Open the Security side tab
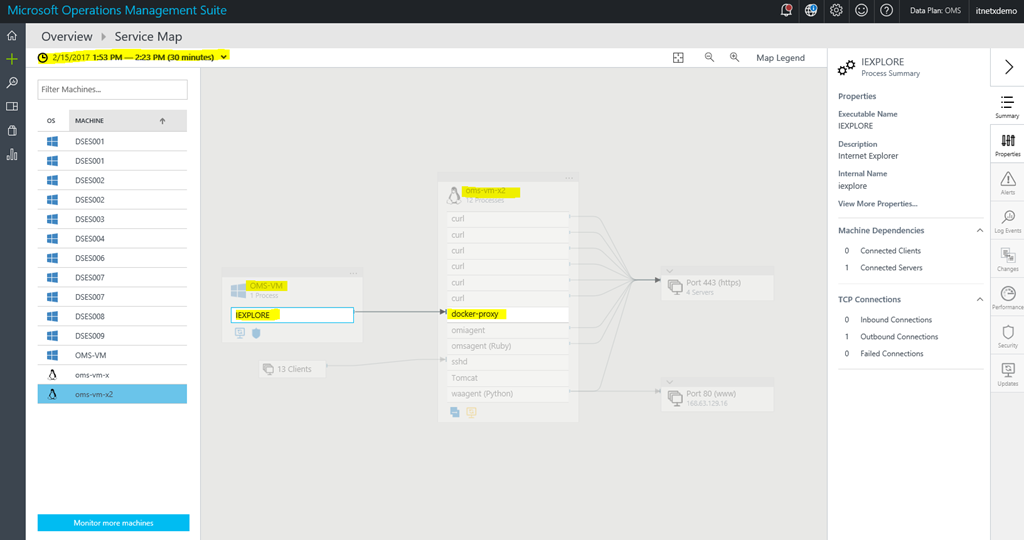Screen dimensions: 1024x540 pos(1007,335)
